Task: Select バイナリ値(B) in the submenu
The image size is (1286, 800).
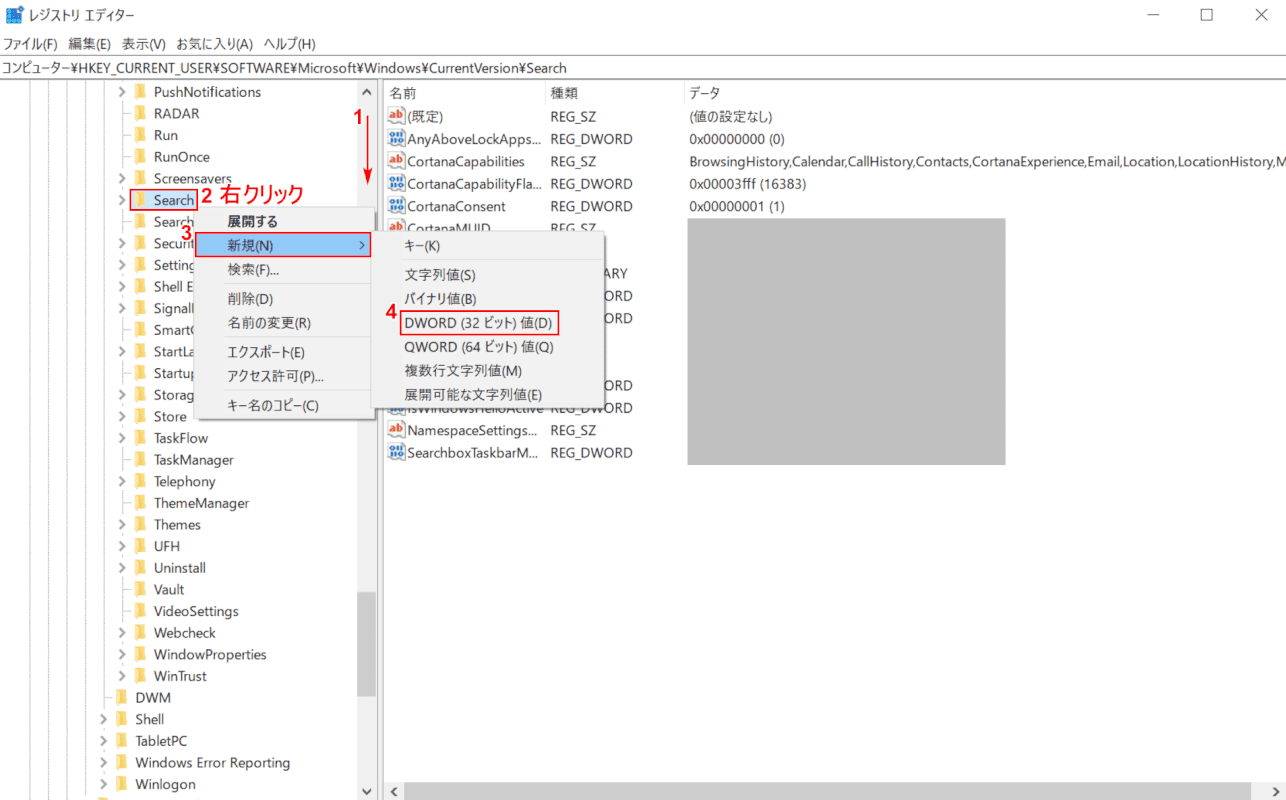Action: [x=487, y=299]
